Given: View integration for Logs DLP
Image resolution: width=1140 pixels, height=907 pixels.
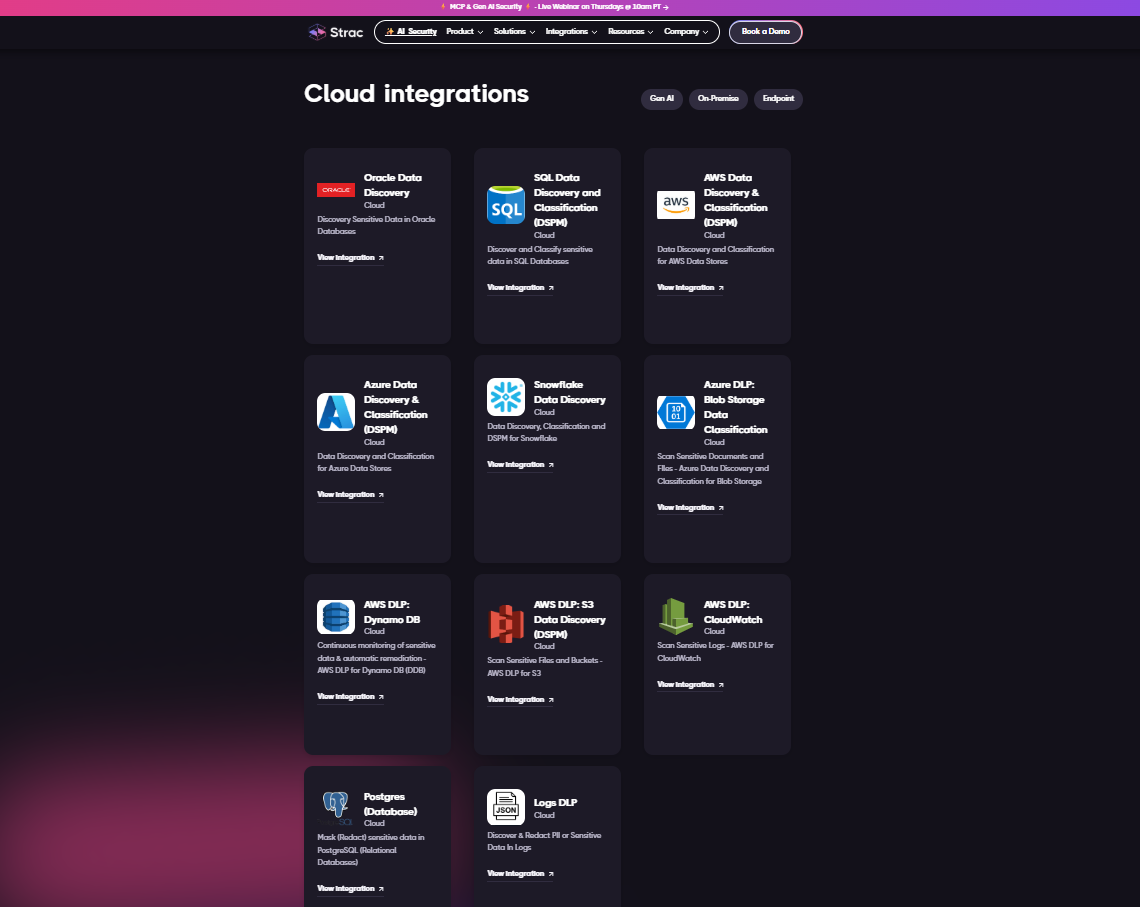Looking at the screenshot, I should (x=521, y=874).
